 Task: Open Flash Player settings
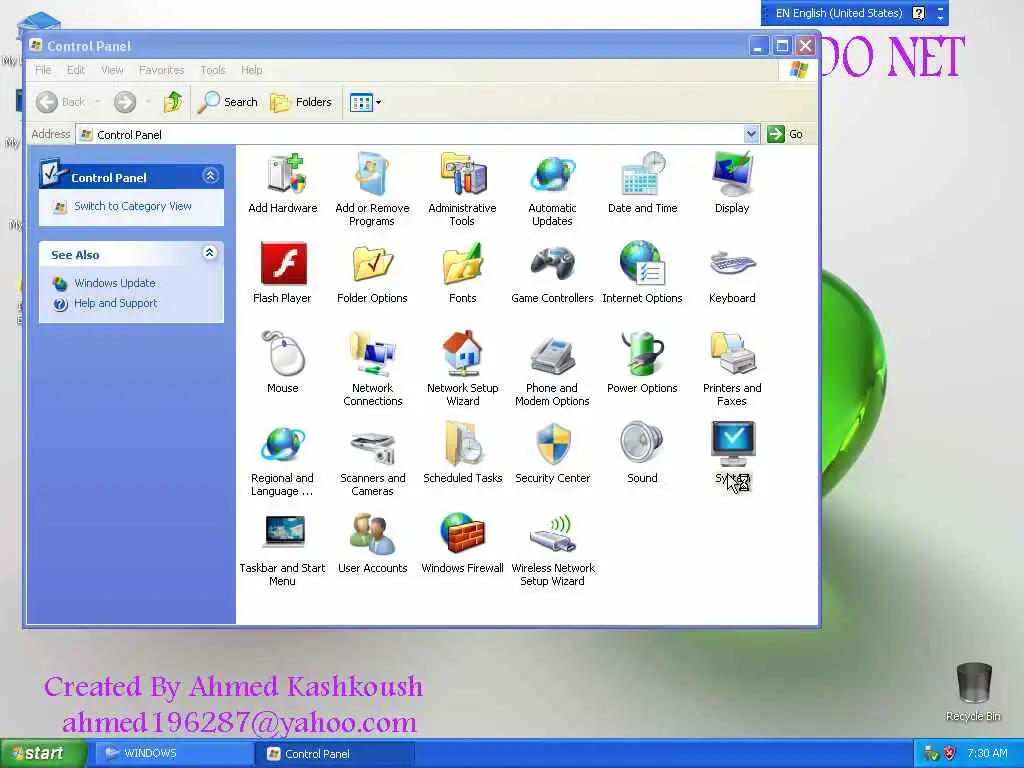pos(282,273)
